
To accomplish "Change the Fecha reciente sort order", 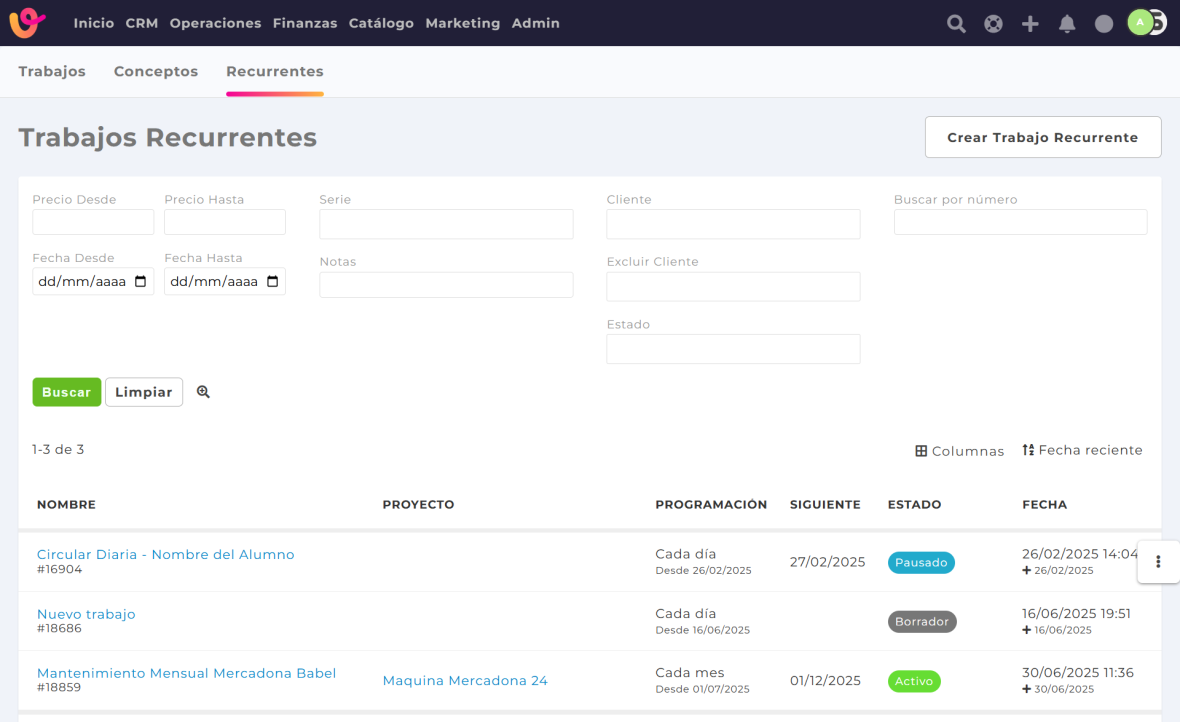I will (x=1082, y=450).
